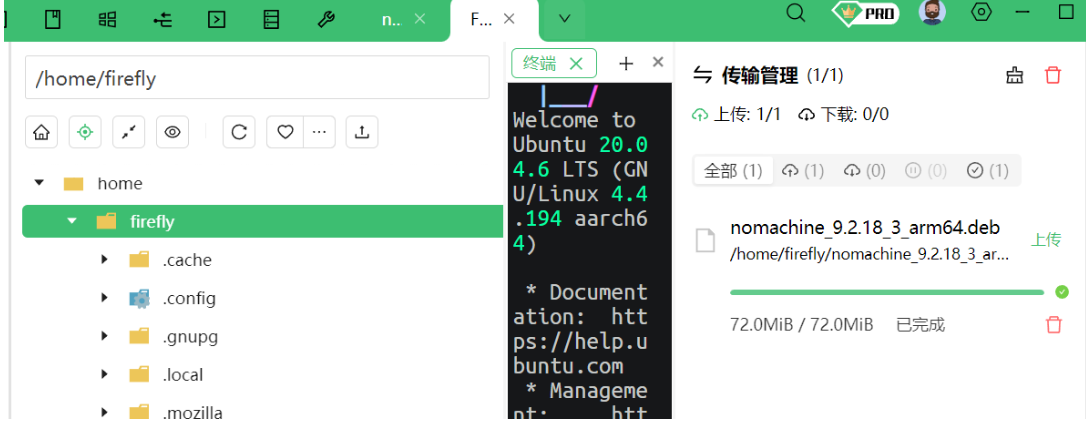Viewport: 1086px width, 435px height.
Task: Click the green locate target icon
Action: 85,132
